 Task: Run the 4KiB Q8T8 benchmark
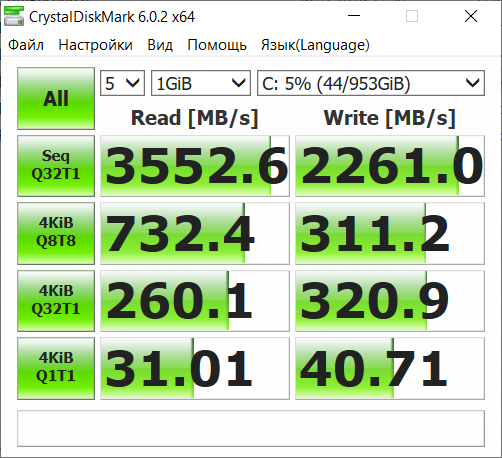(56, 233)
